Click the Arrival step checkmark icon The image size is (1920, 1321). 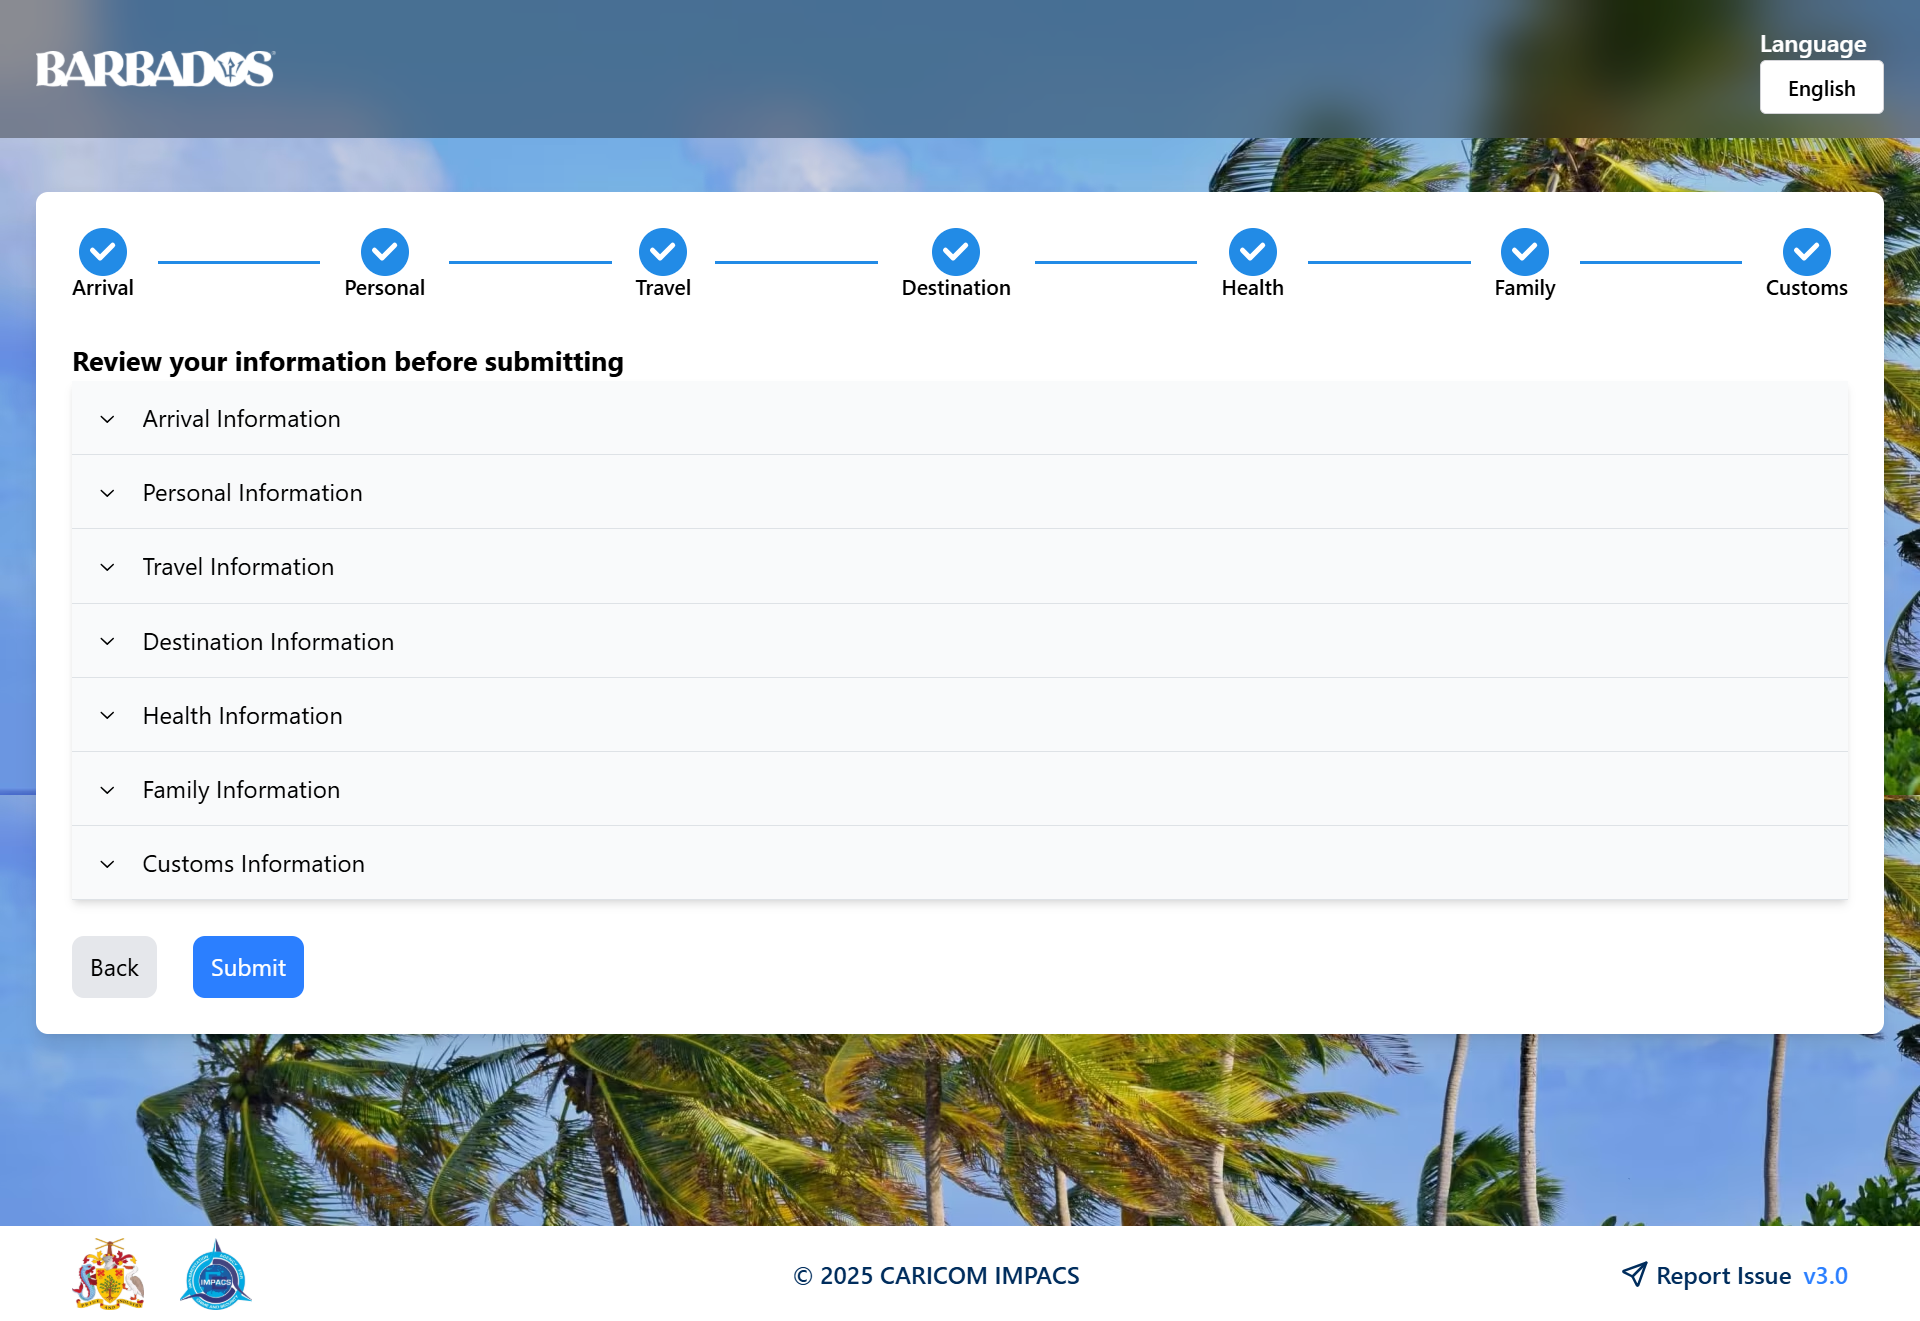(x=103, y=252)
